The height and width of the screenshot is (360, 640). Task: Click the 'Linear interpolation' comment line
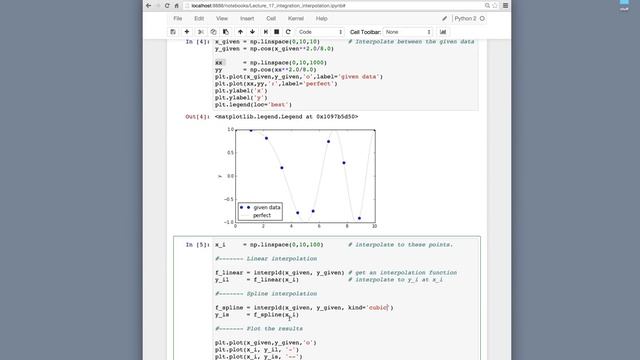tap(266, 259)
